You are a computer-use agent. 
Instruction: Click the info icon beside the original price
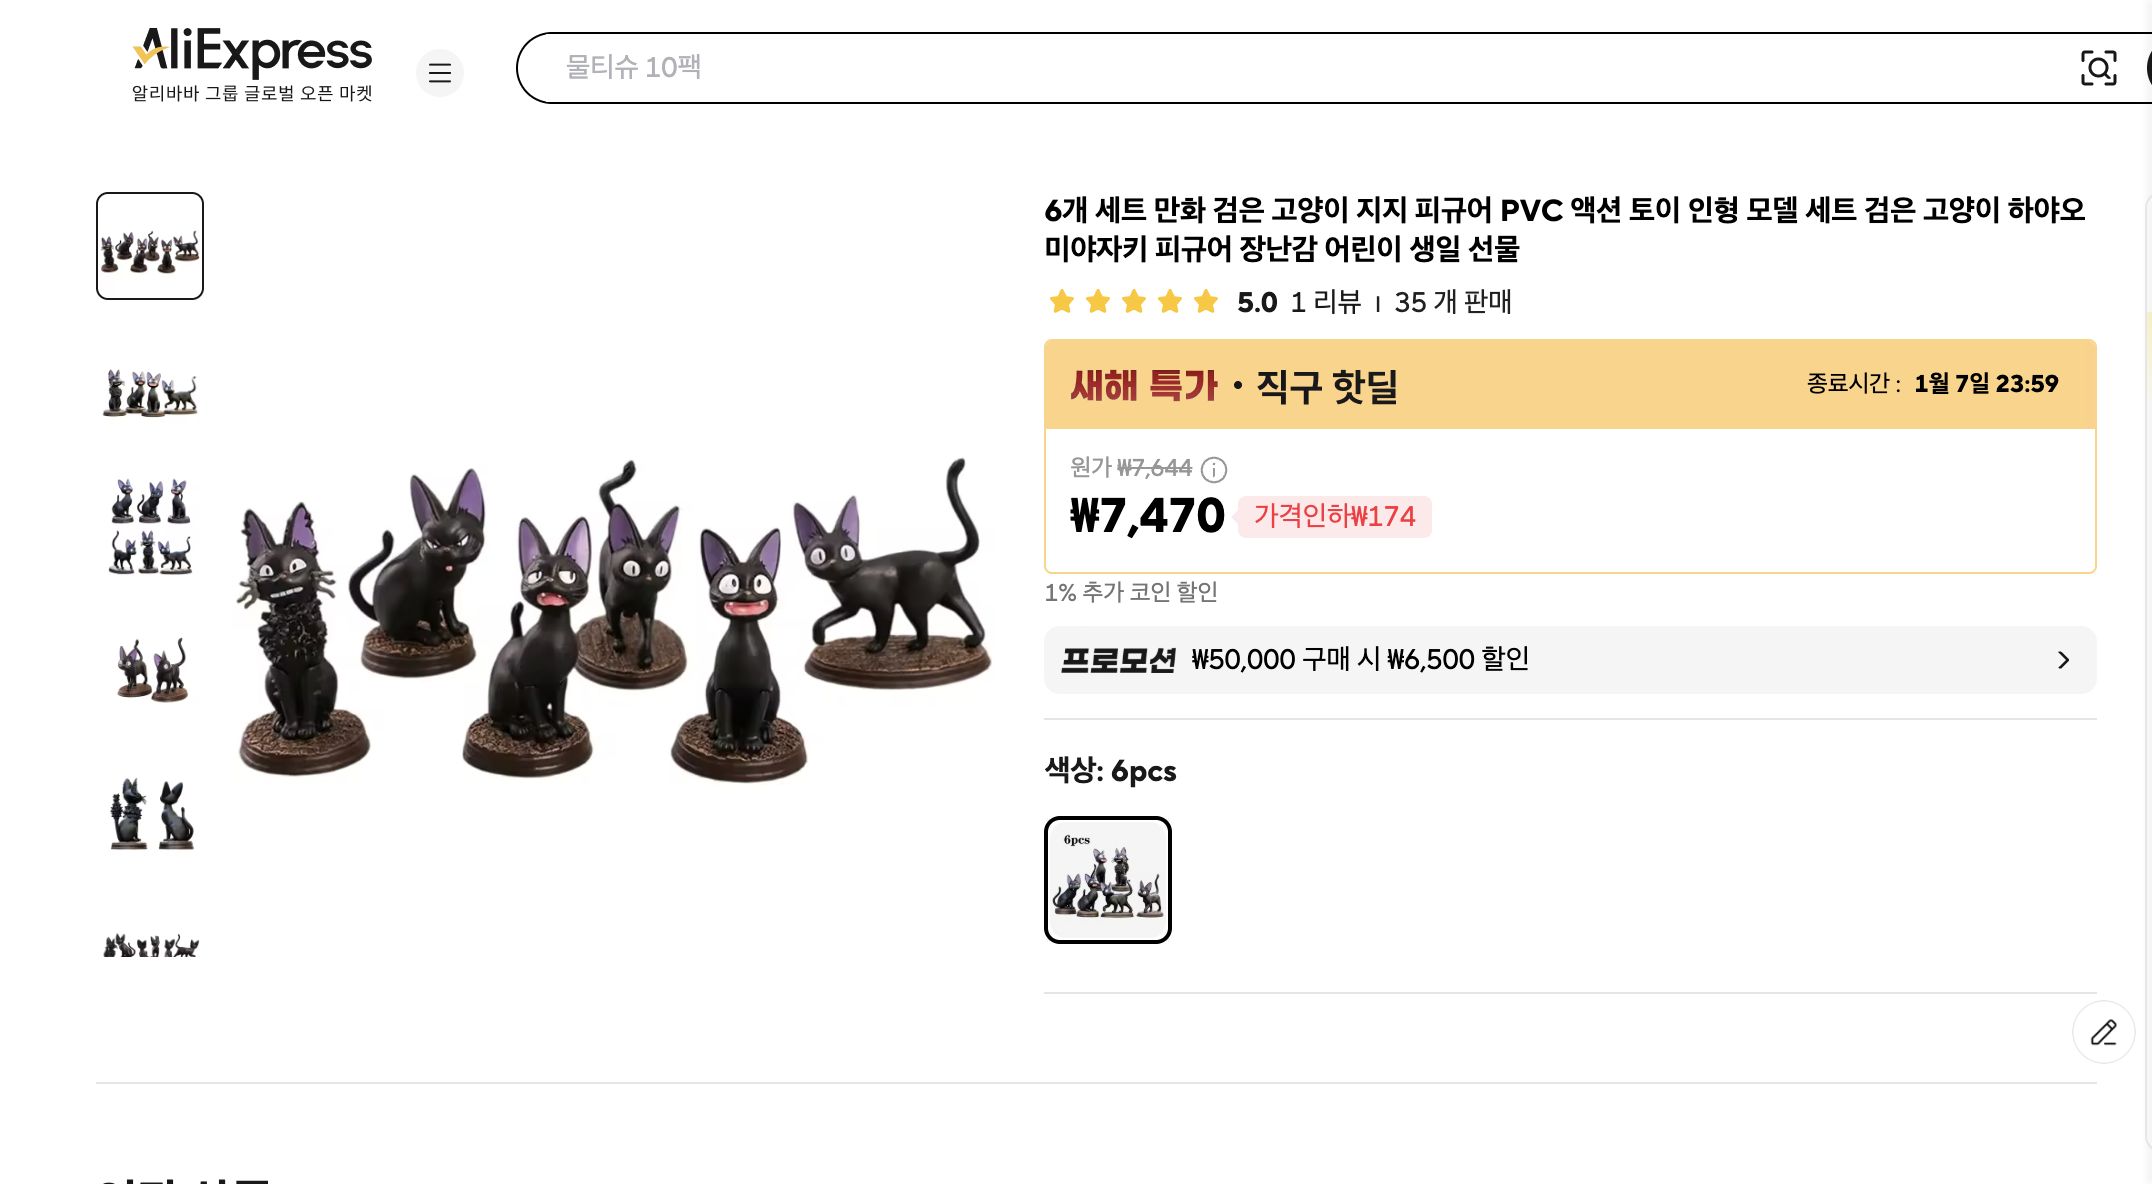1214,470
